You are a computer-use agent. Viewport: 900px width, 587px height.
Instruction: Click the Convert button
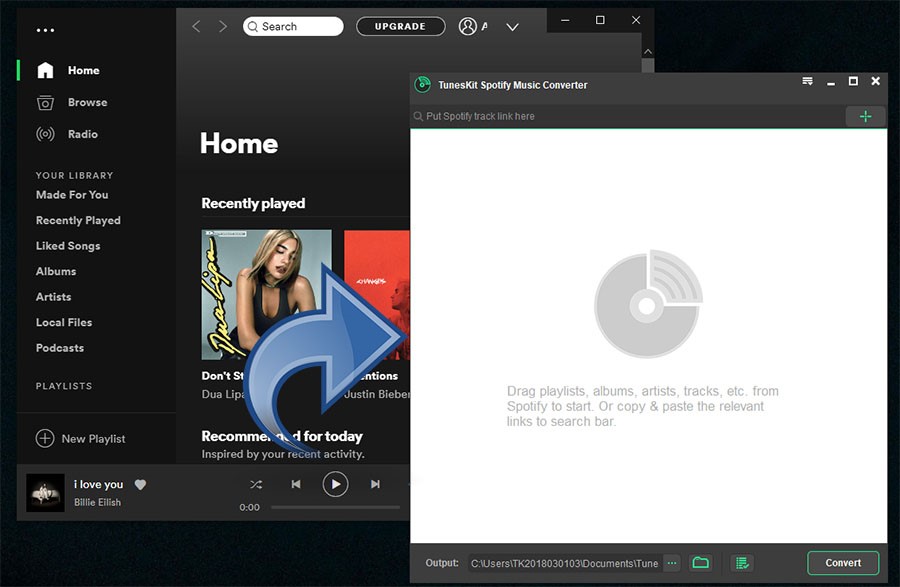pyautogui.click(x=843, y=563)
